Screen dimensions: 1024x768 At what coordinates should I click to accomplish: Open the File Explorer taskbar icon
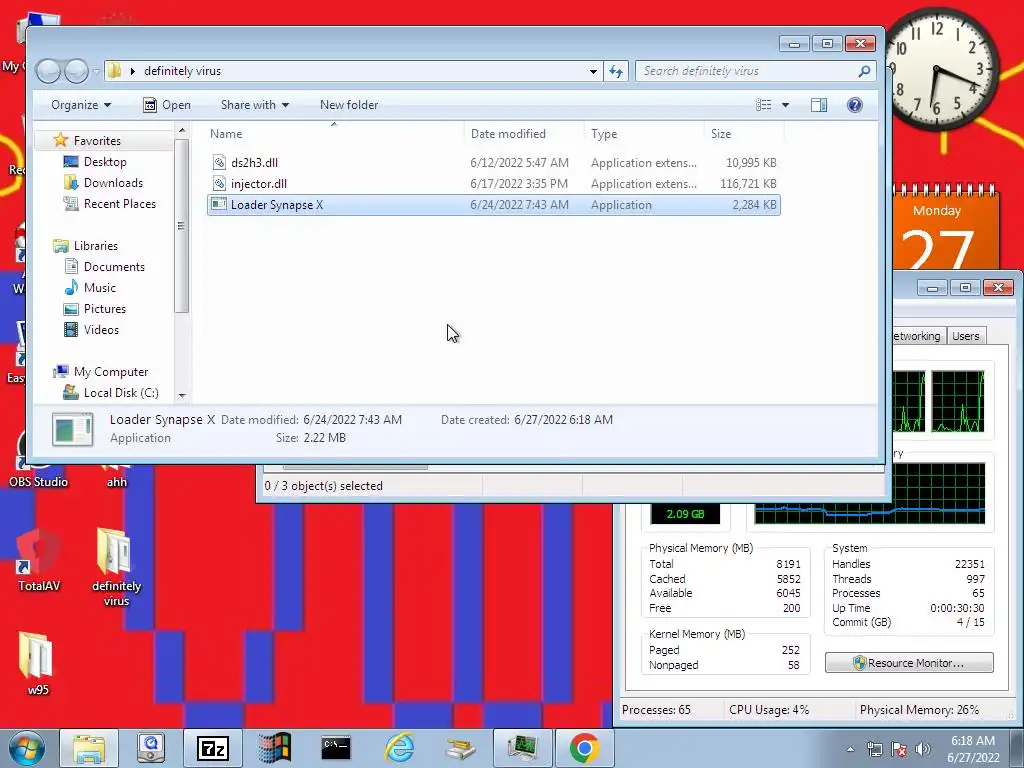click(89, 748)
